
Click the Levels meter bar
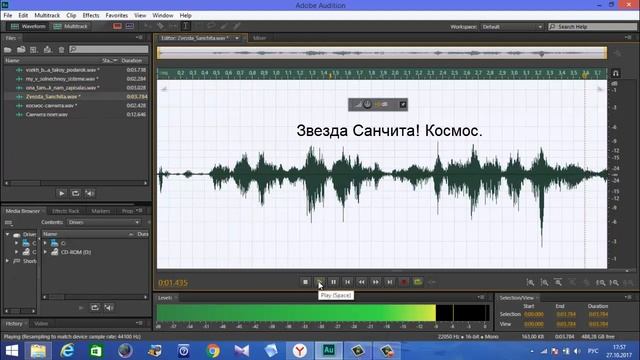coord(323,313)
